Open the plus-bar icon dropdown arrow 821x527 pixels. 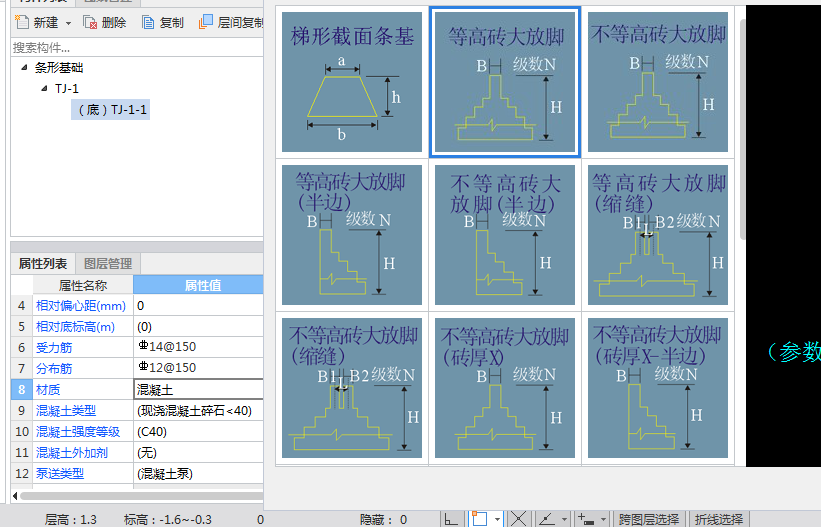[x=604, y=520]
